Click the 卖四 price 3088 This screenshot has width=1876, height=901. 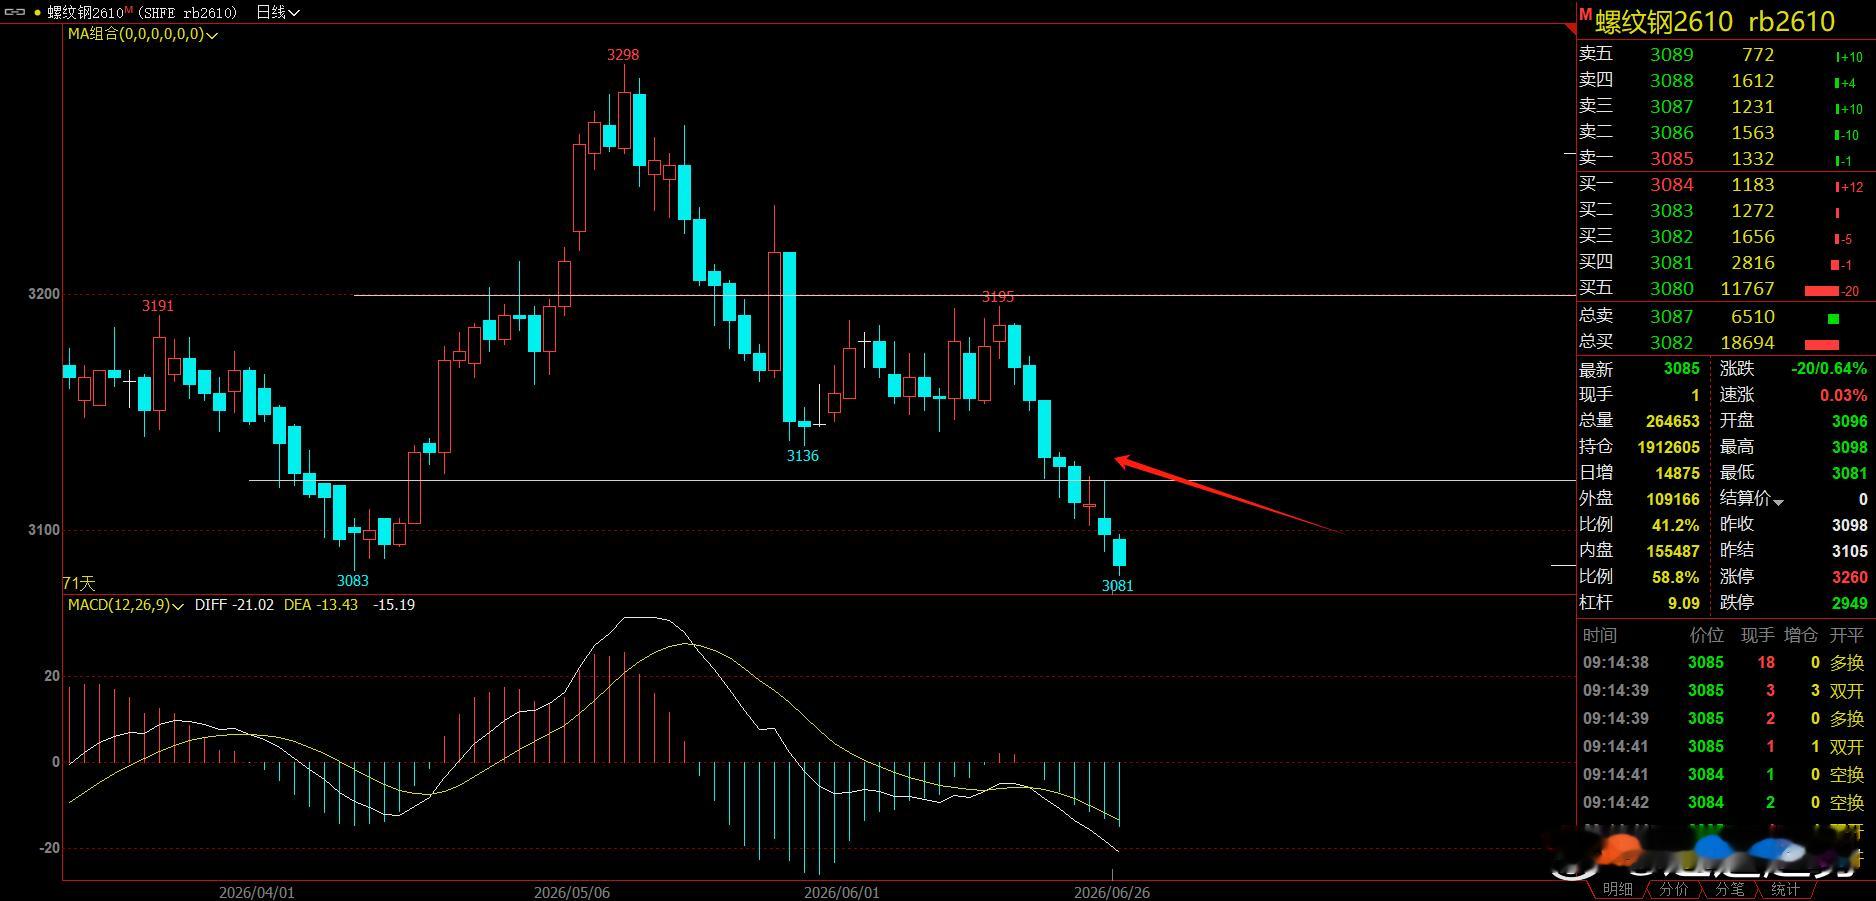tap(1671, 81)
